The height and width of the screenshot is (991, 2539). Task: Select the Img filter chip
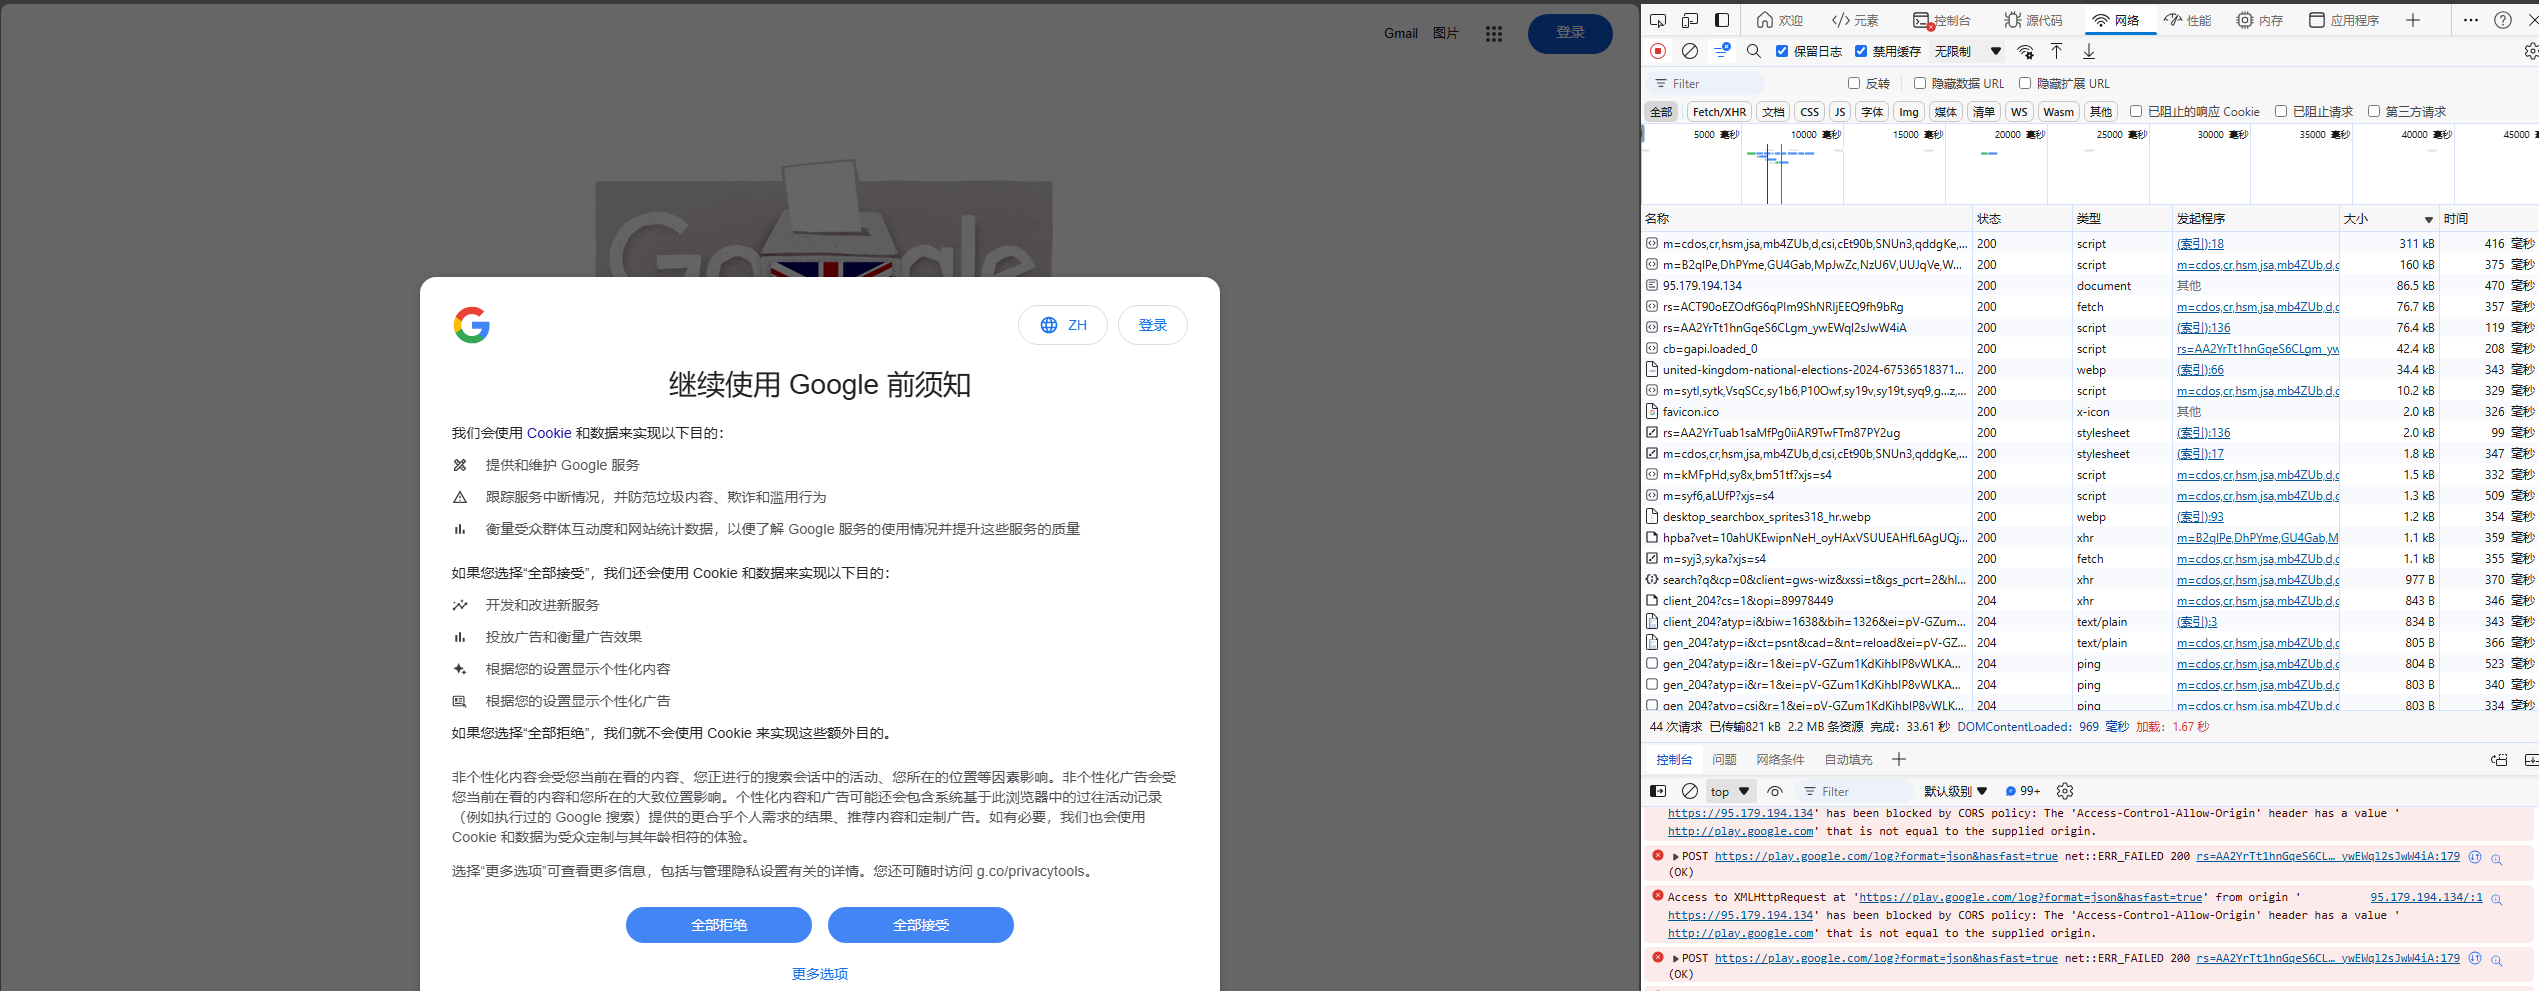click(x=1909, y=112)
